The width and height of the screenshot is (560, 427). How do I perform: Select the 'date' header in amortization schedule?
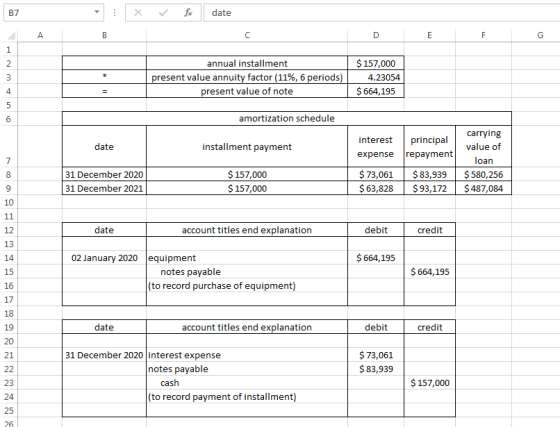tap(104, 146)
